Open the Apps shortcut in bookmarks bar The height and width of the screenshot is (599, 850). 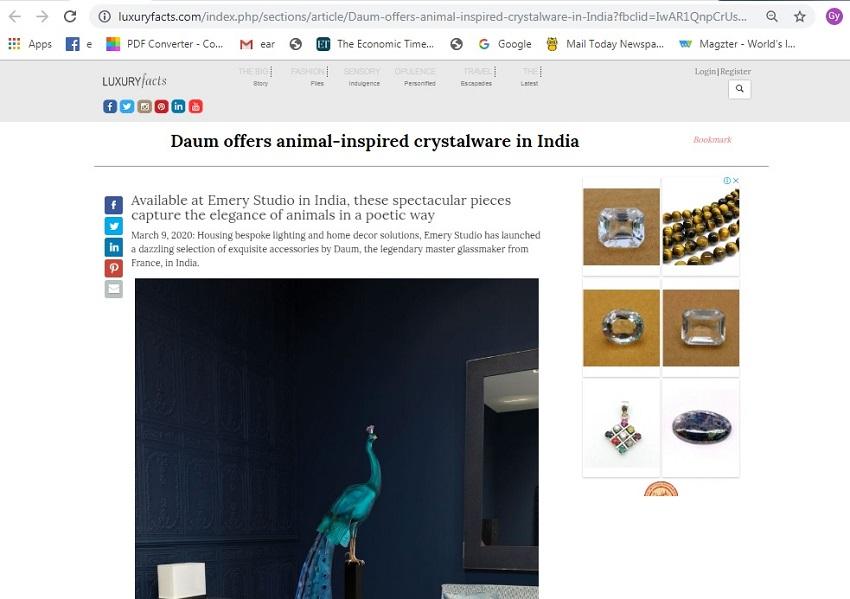30,44
